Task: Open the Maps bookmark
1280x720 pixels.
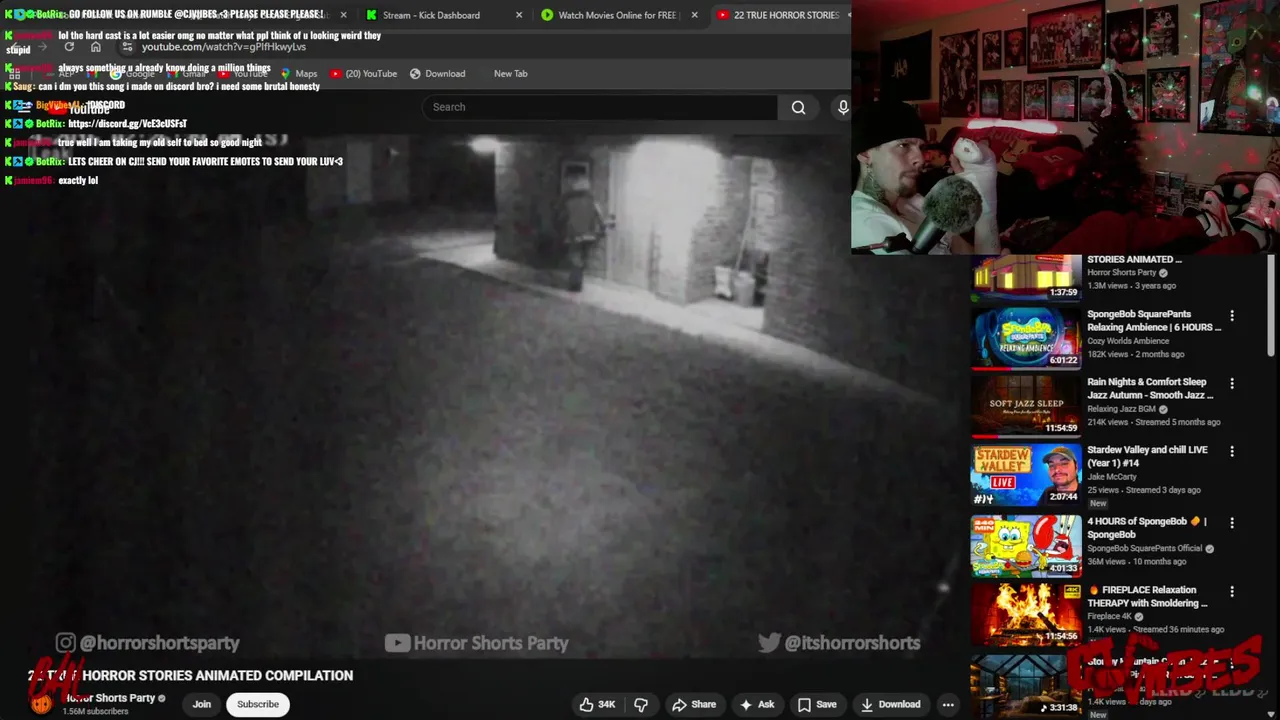Action: [299, 73]
